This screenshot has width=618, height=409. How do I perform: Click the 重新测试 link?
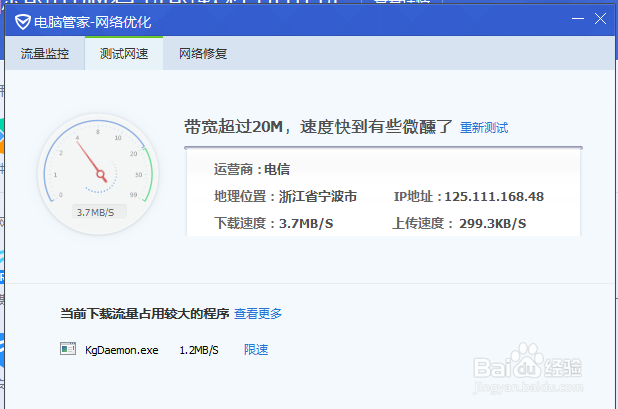click(484, 128)
